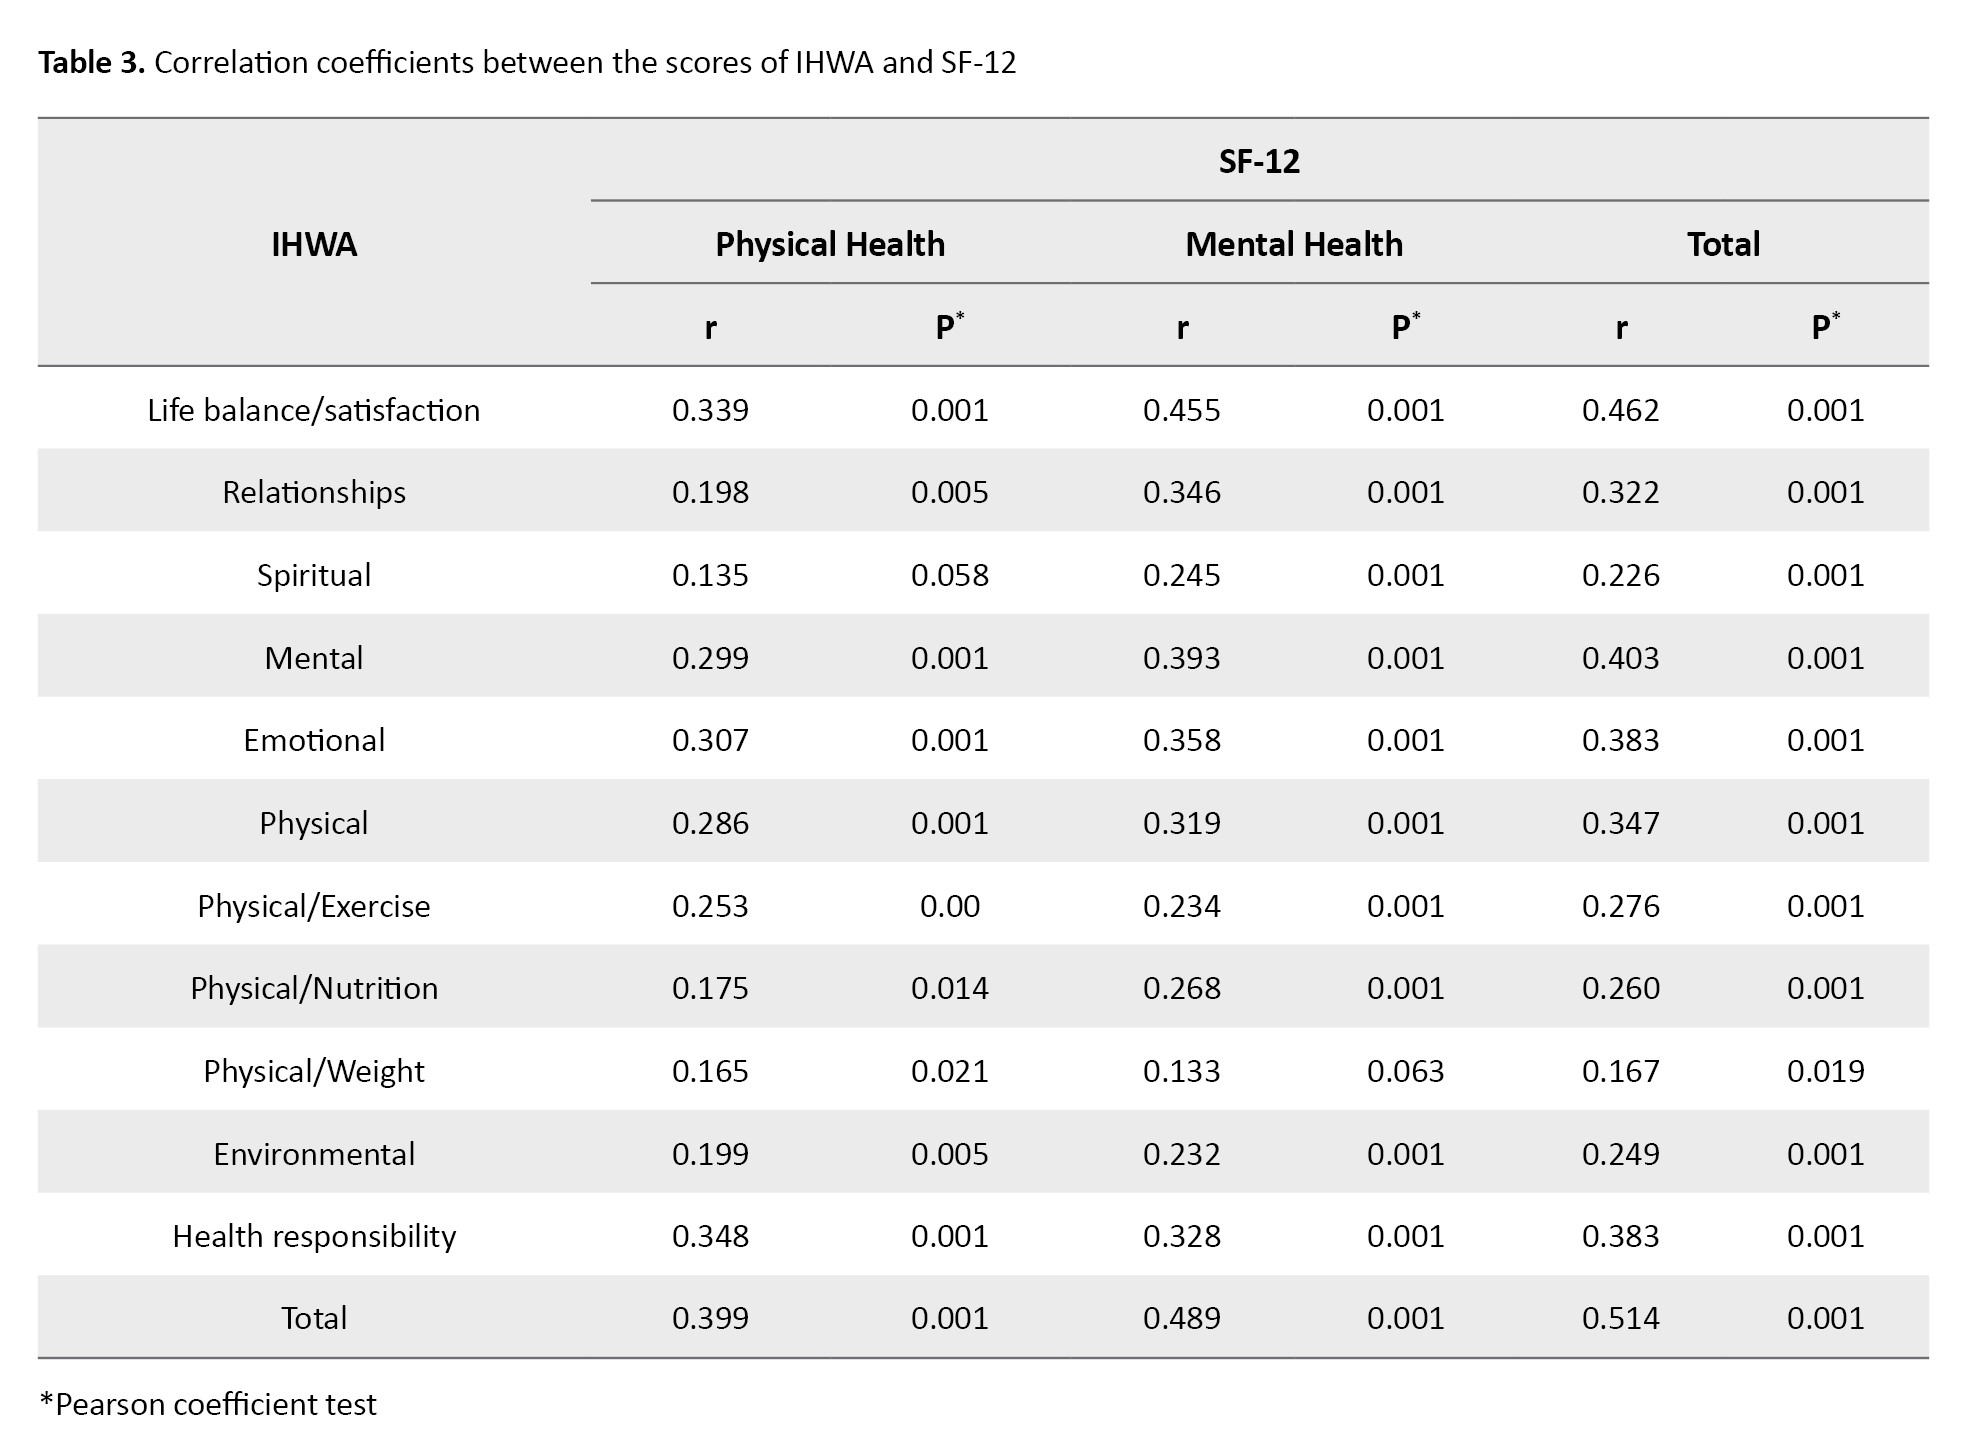This screenshot has height=1450, width=1967.
Task: Click the Environmental row label
Action: click(x=313, y=1154)
